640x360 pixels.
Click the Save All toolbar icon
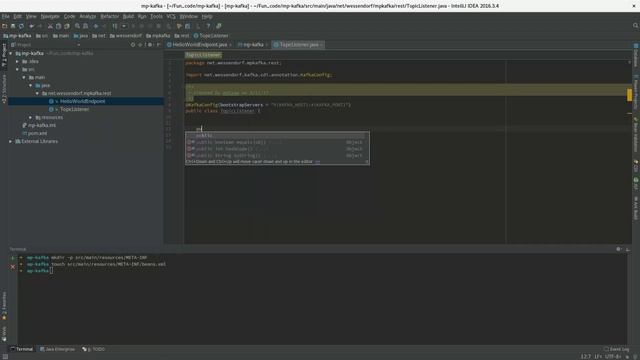point(13,26)
